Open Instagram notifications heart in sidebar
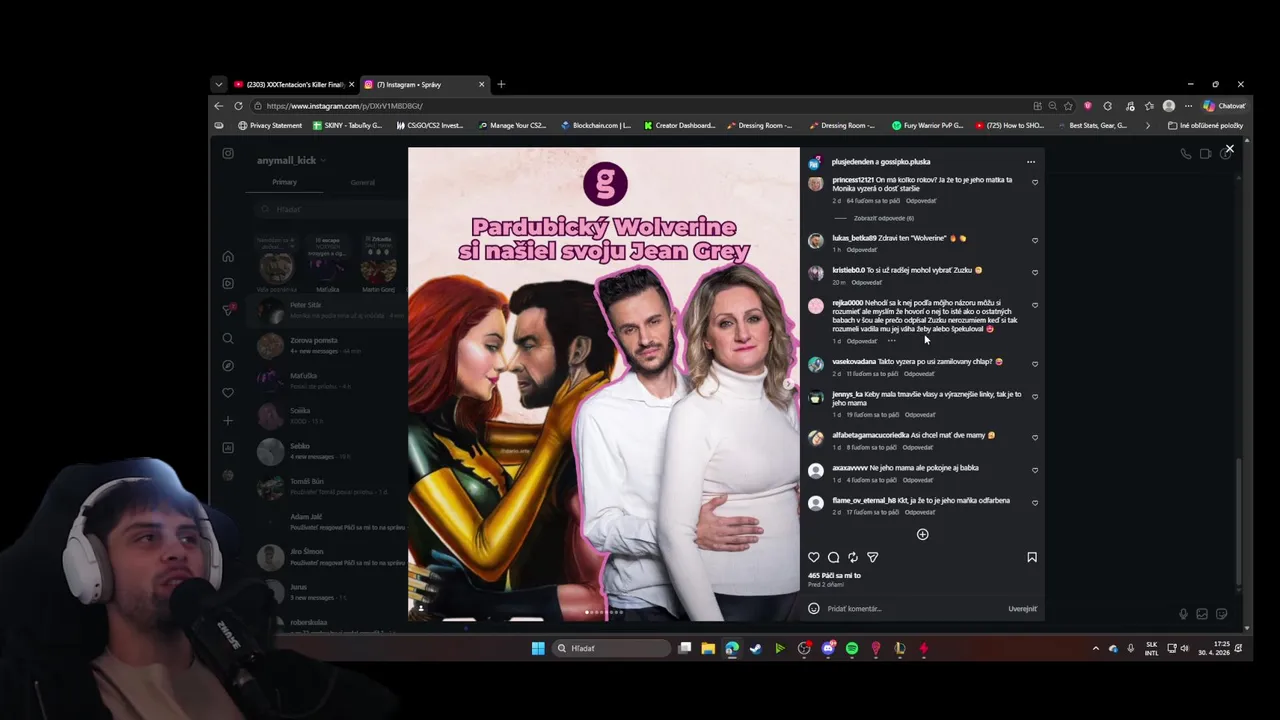This screenshot has height=720, width=1280. (x=228, y=393)
